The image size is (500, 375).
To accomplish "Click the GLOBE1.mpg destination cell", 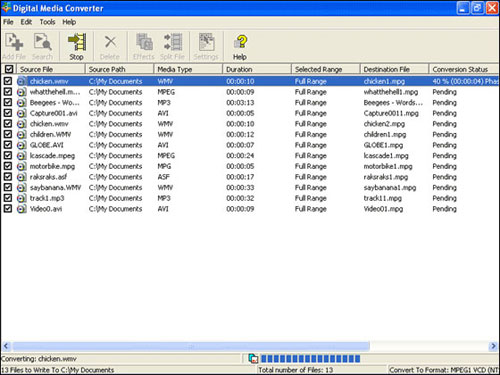I will tap(383, 145).
